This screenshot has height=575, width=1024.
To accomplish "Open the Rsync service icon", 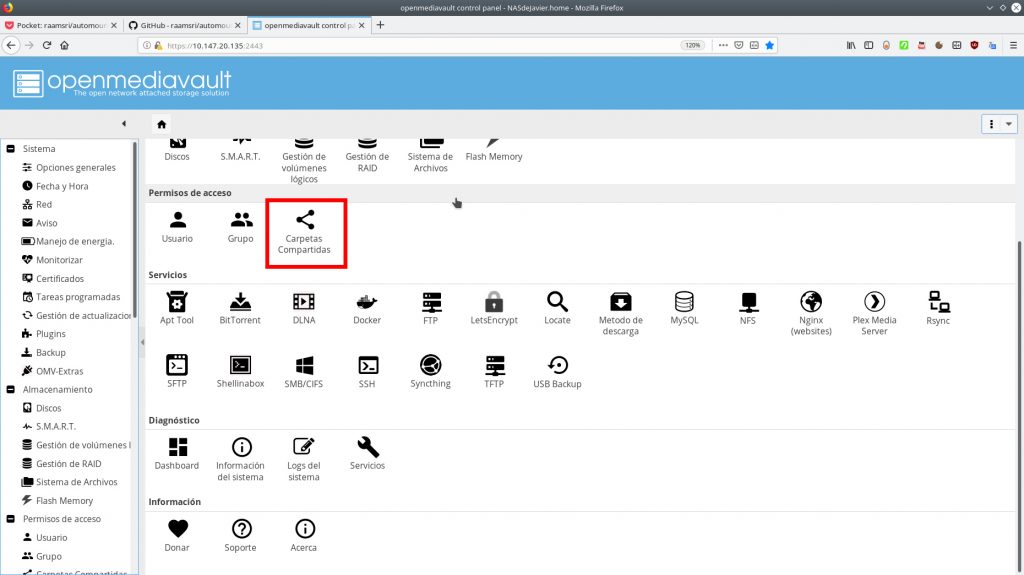I will coord(938,308).
